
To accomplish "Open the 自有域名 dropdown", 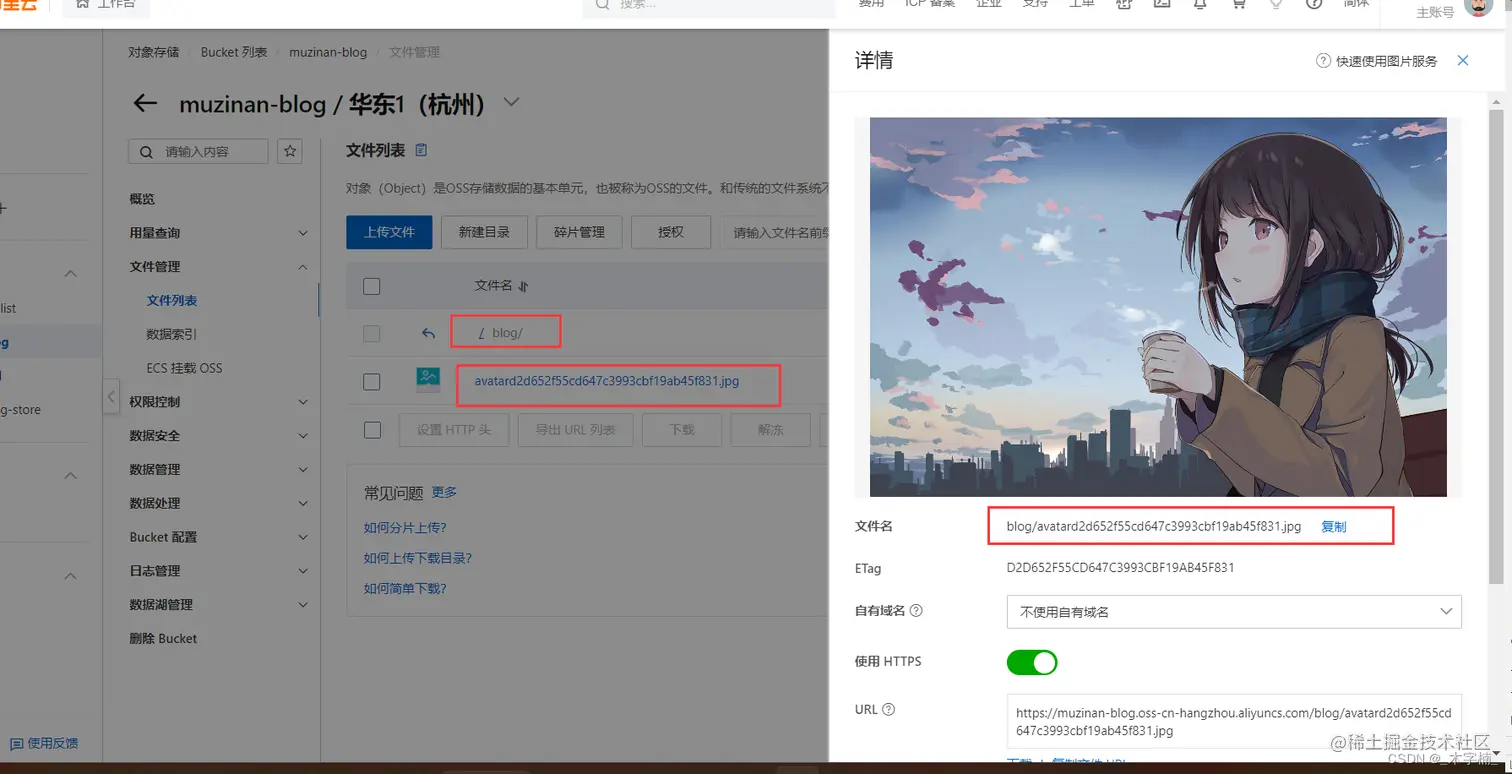I will click(x=1444, y=611).
